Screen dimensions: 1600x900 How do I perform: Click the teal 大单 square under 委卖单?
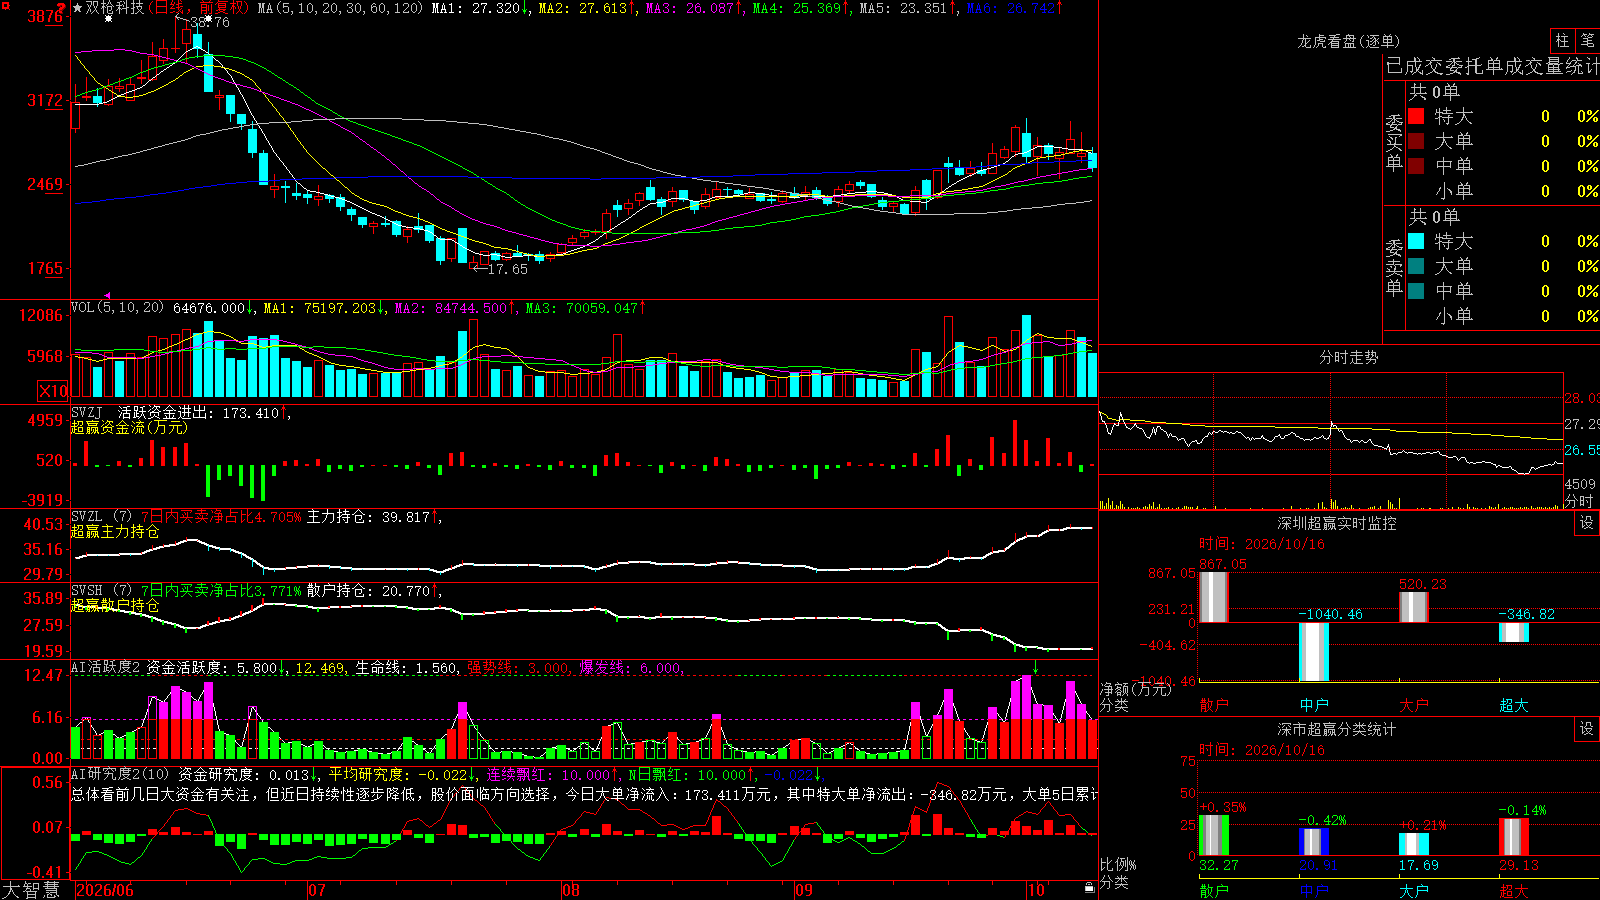(1416, 266)
